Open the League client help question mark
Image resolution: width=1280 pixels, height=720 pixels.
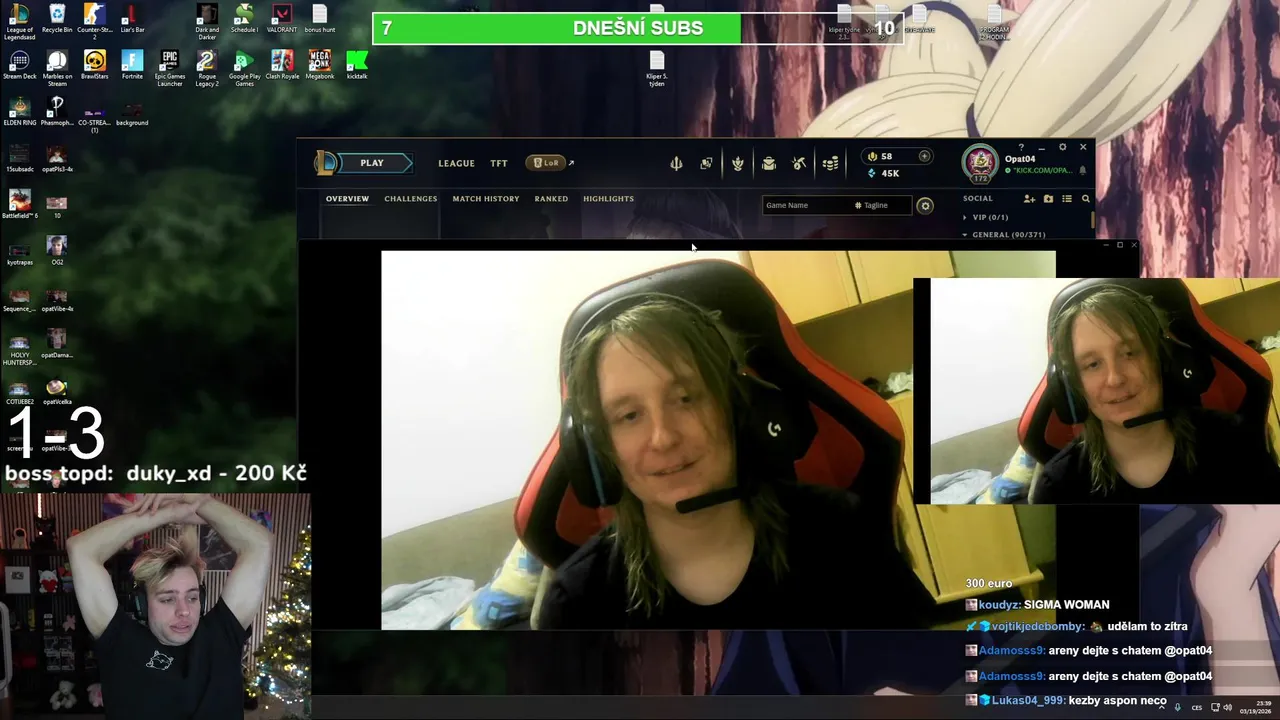point(1021,147)
